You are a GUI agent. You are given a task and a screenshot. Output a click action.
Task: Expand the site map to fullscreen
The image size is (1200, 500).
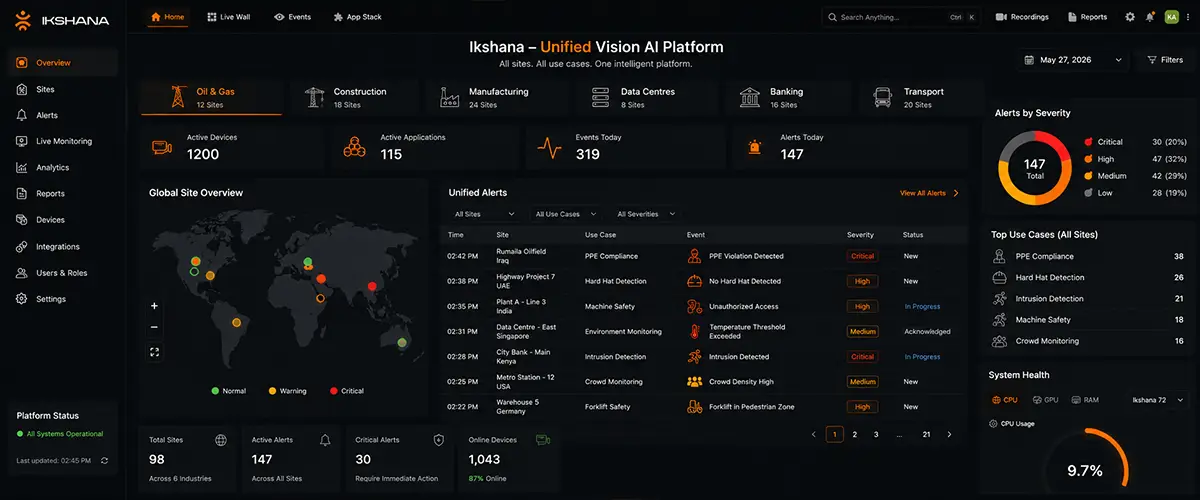tap(154, 351)
